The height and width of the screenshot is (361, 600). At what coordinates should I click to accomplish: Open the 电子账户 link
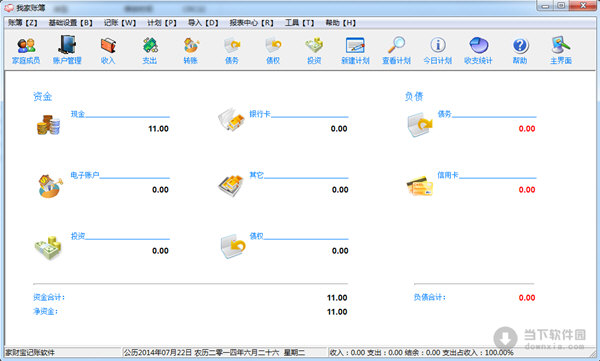click(x=85, y=175)
